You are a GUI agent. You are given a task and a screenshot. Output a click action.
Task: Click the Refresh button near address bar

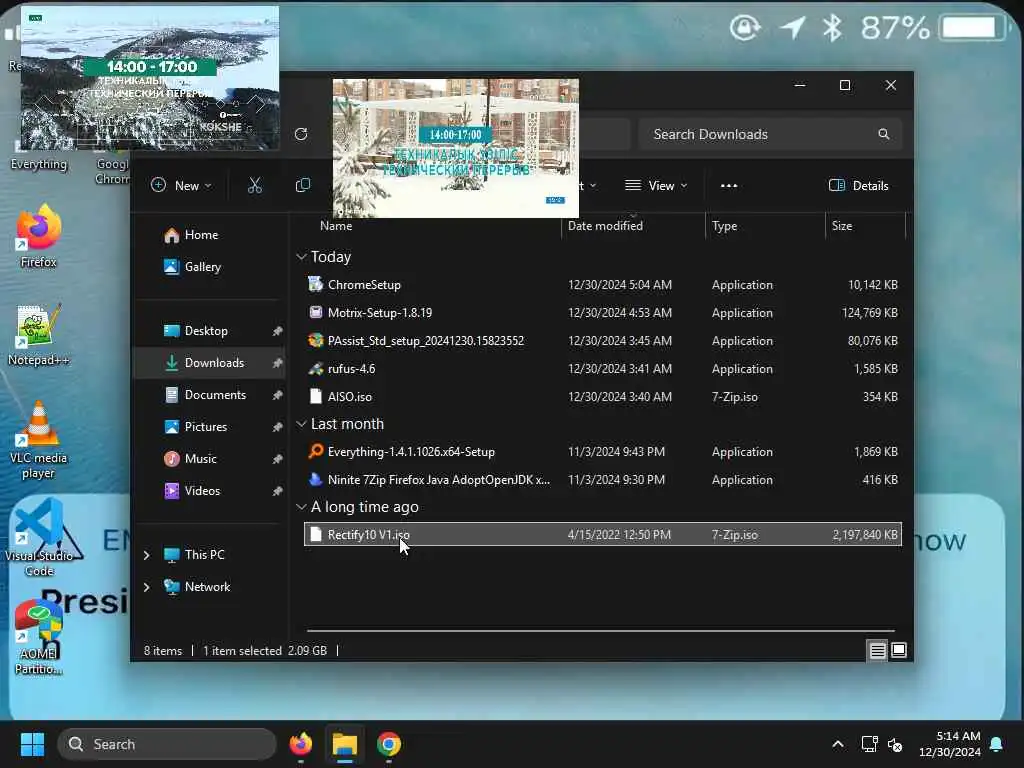tap(300, 135)
